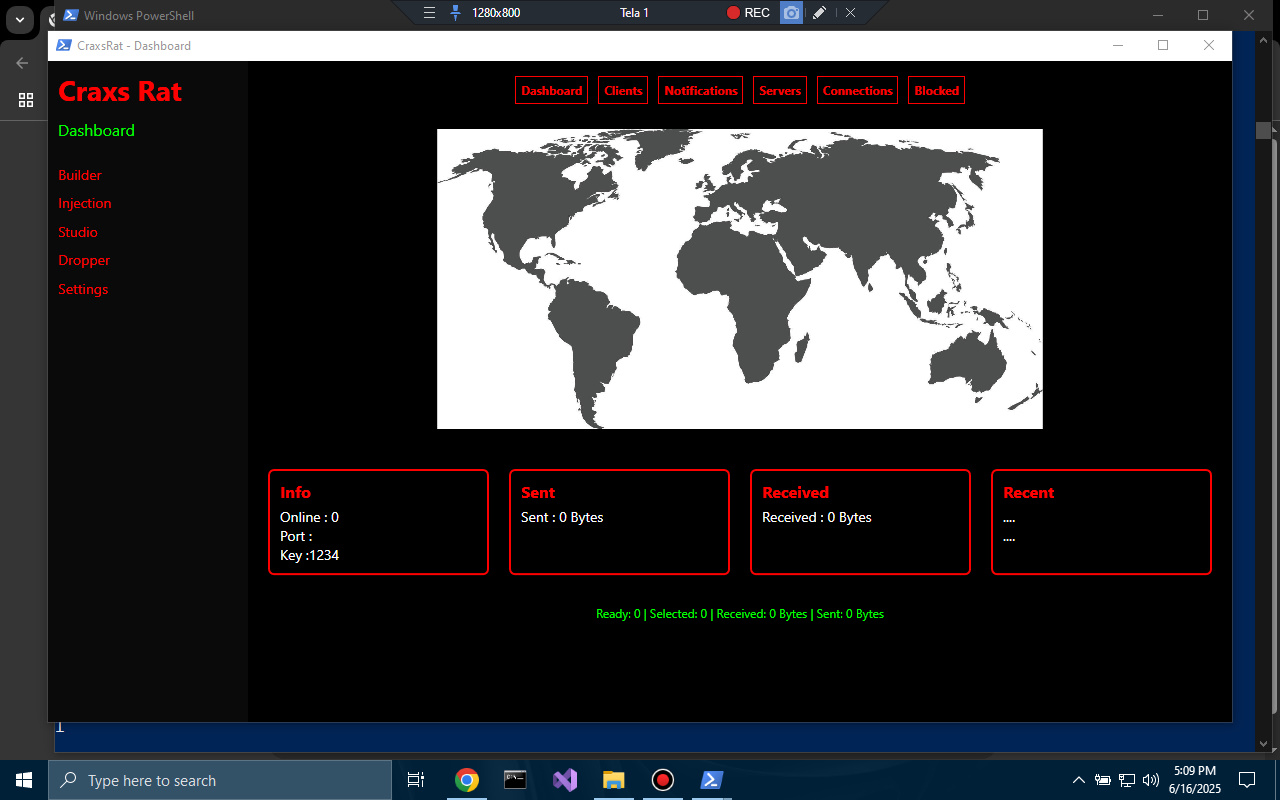Click the PowerShell scrollbar up arrow
Image resolution: width=1280 pixels, height=800 pixels.
pyautogui.click(x=1263, y=40)
